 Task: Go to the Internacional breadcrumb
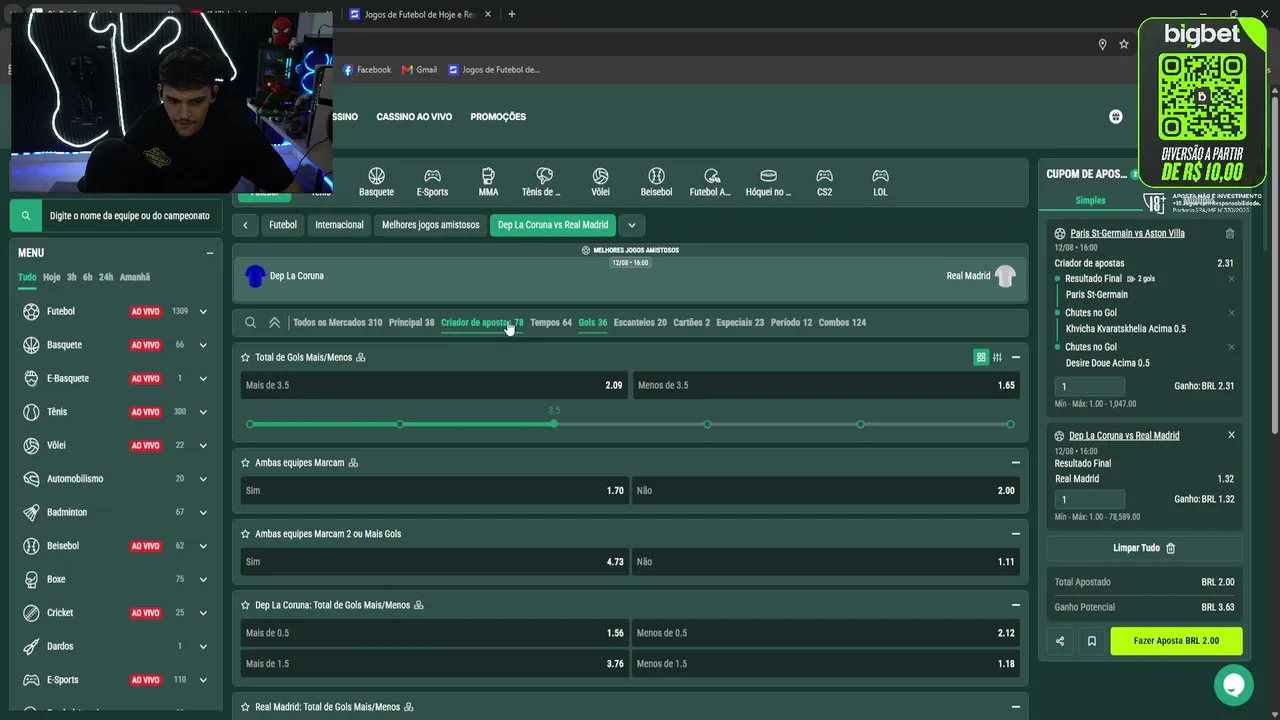pyautogui.click(x=339, y=225)
